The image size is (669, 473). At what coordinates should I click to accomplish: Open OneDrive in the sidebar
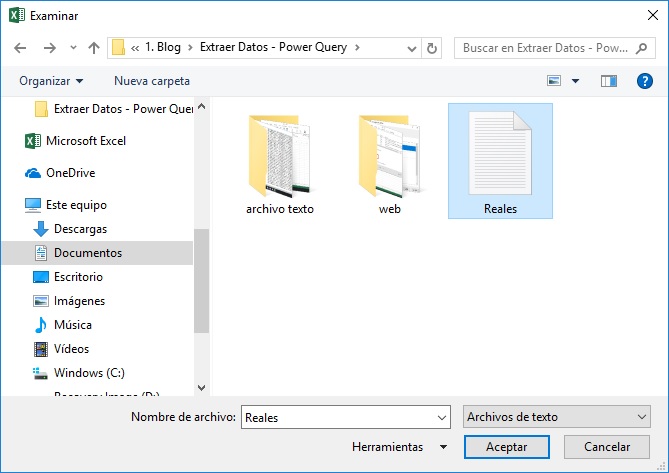[60, 173]
